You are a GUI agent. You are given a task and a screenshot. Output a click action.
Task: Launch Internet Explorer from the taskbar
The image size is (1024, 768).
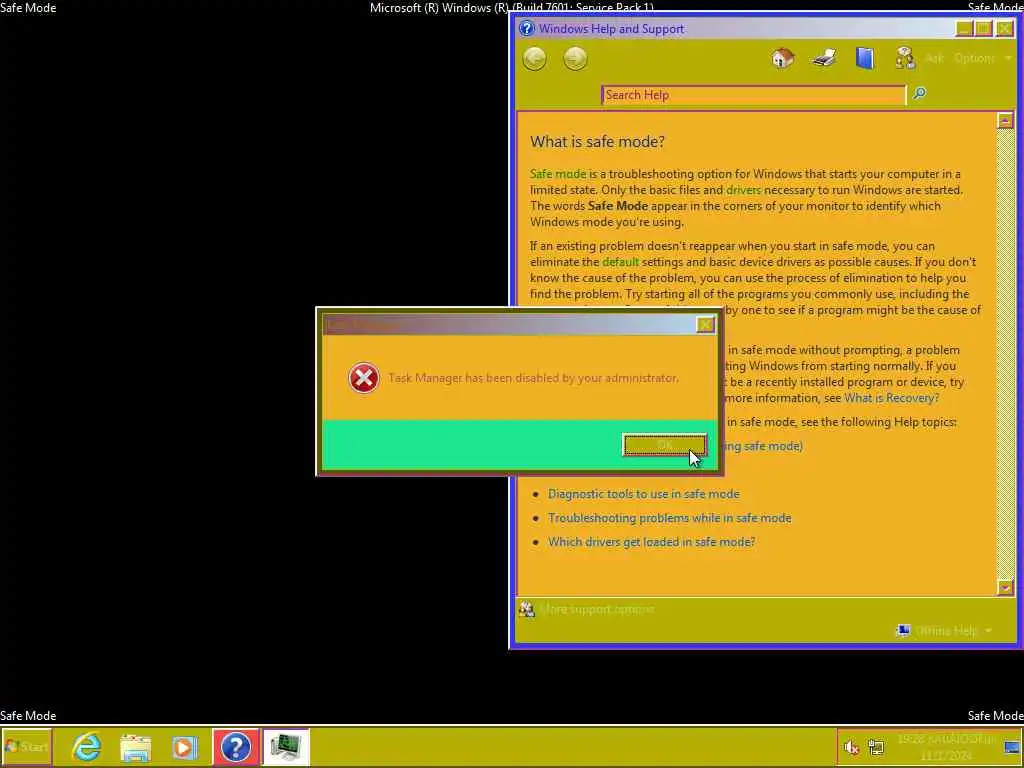(87, 746)
